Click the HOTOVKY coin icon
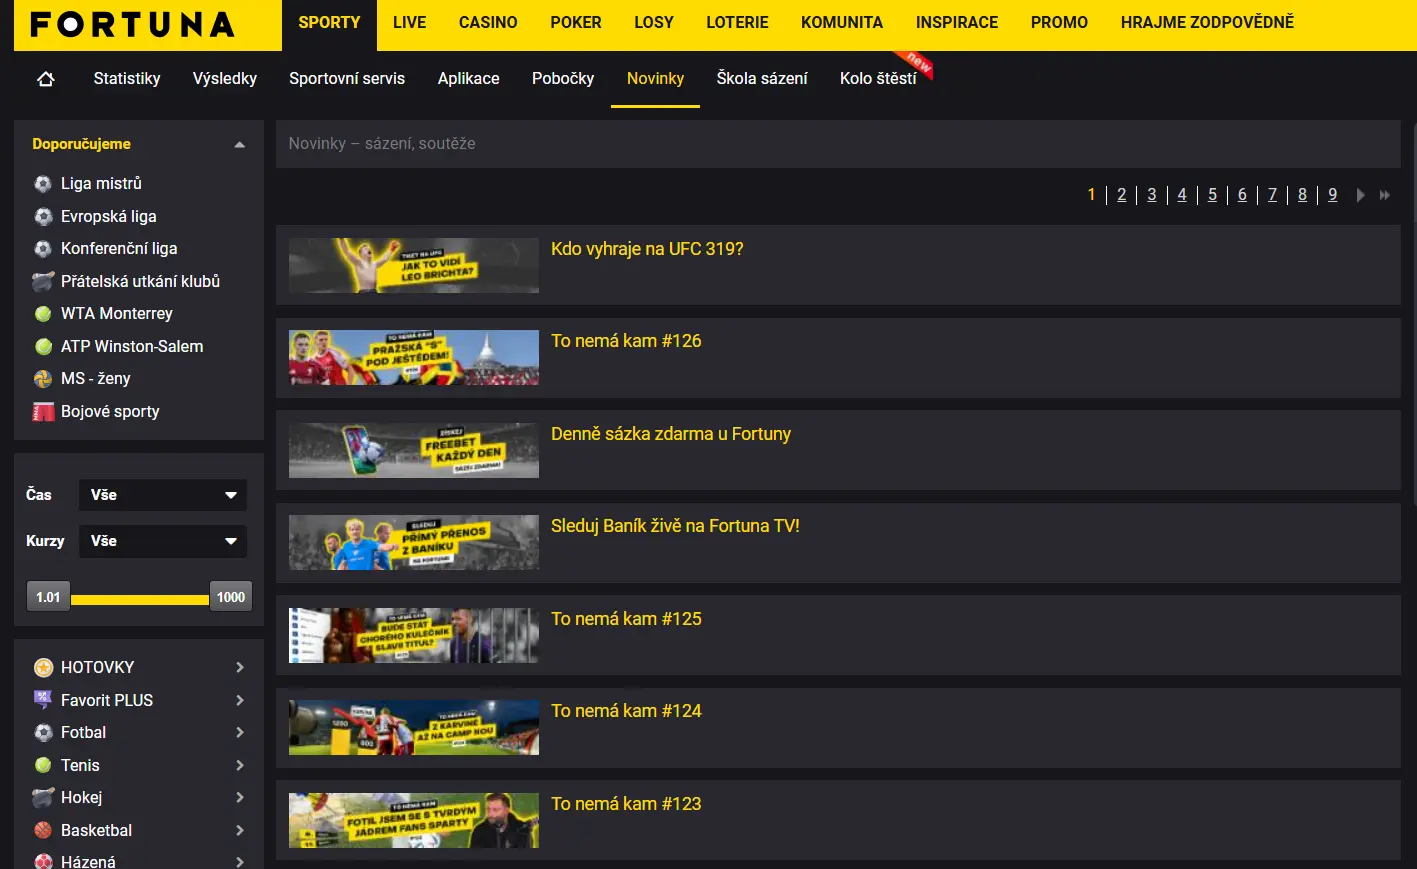Image resolution: width=1417 pixels, height=869 pixels. (x=43, y=668)
